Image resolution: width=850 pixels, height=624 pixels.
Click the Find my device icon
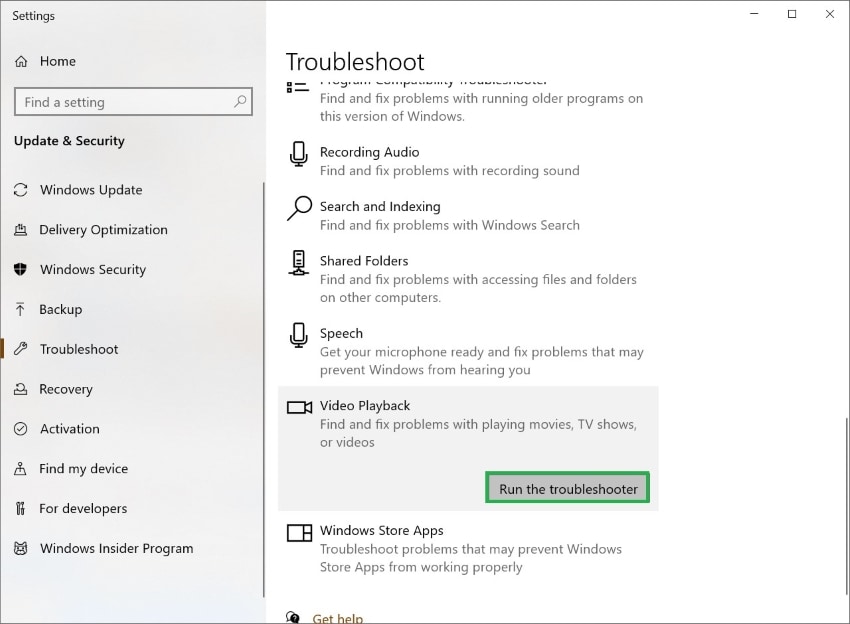21,469
